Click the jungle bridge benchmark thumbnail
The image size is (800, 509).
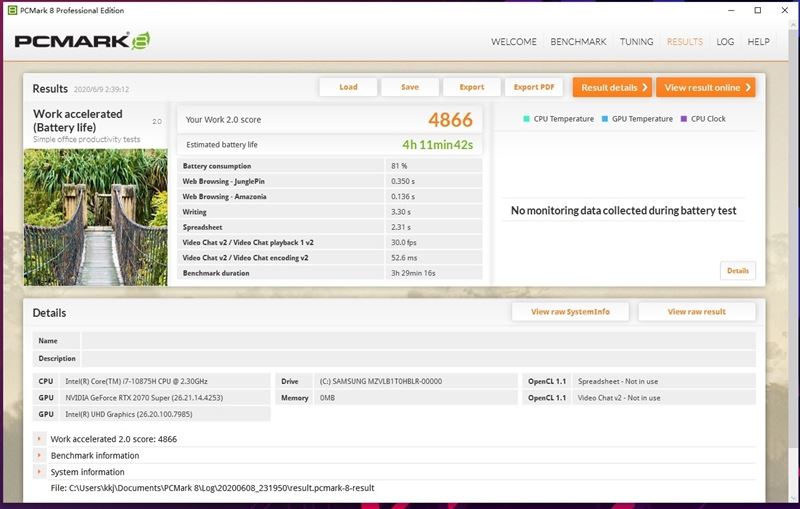(x=95, y=217)
